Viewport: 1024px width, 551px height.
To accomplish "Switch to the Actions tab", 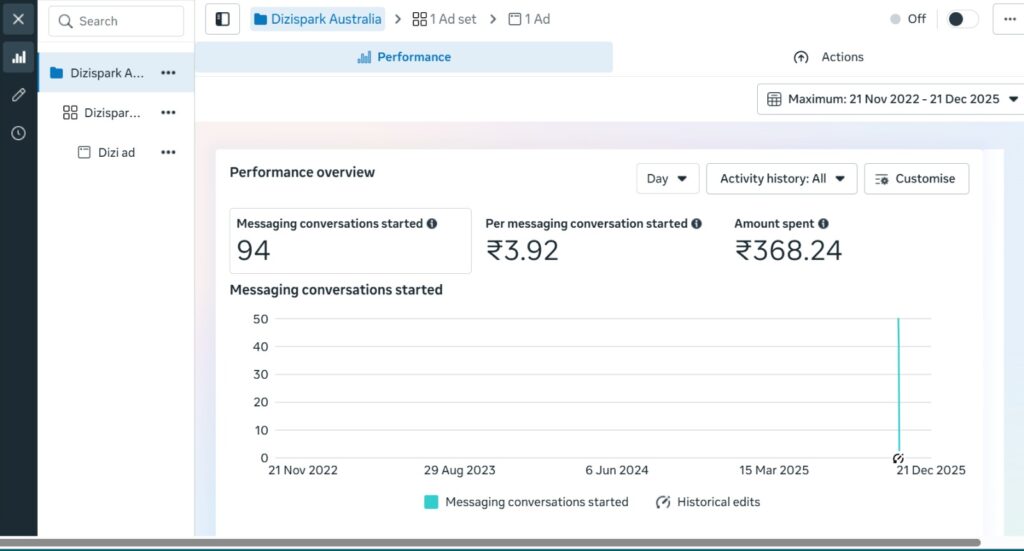I will 828,57.
